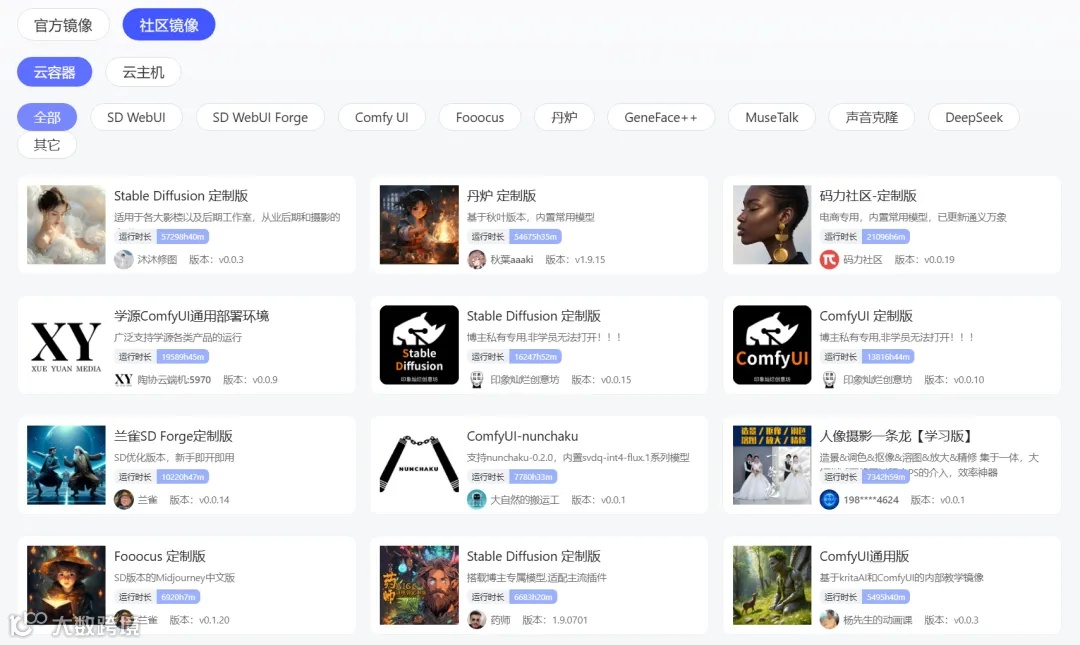This screenshot has width=1080, height=645.
Task: Open the Fooocus 定制版 card title
Action: point(160,556)
